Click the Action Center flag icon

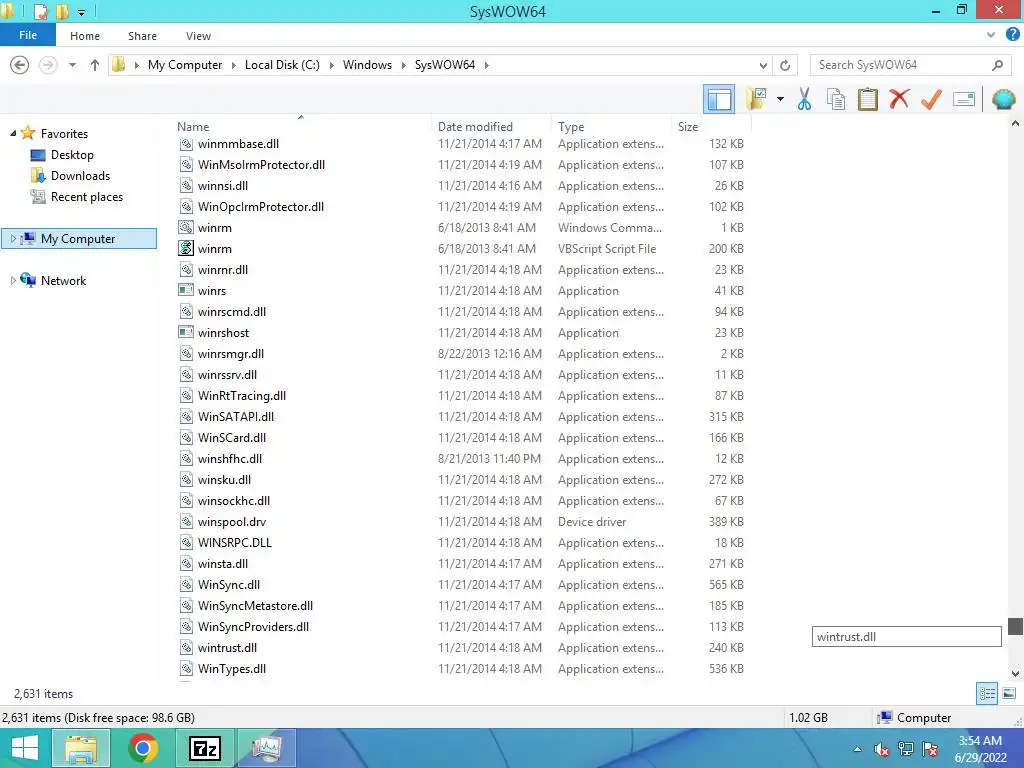930,749
